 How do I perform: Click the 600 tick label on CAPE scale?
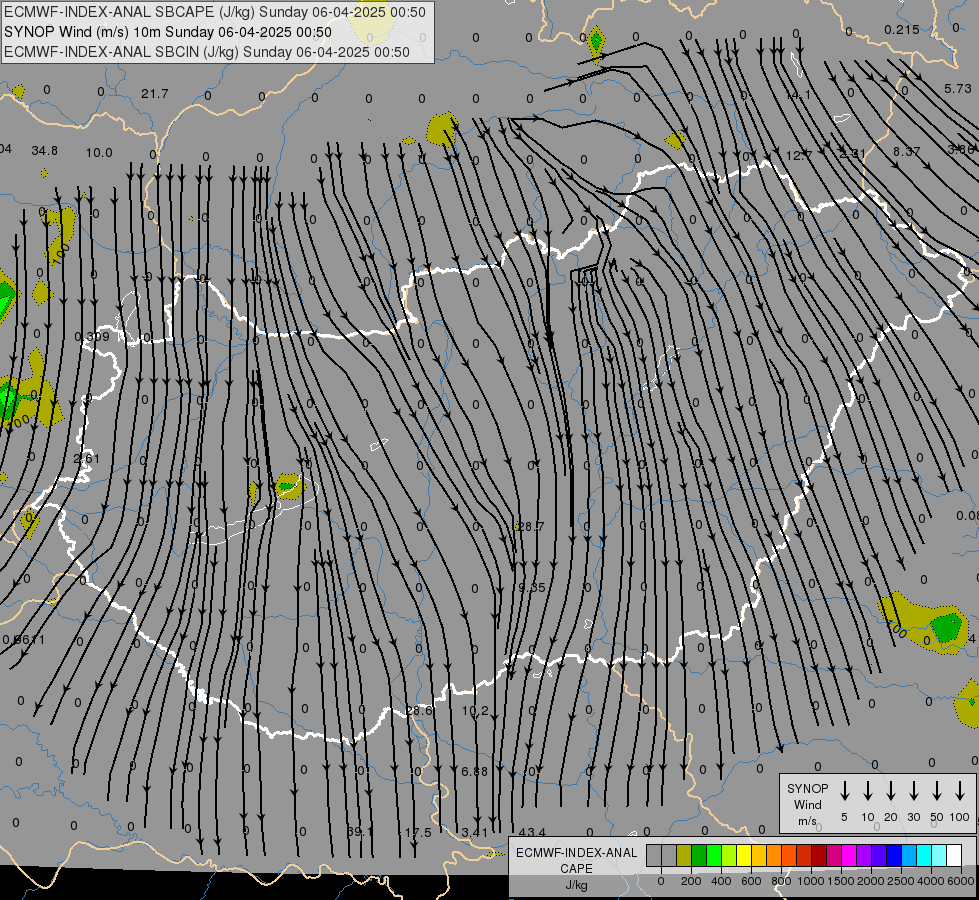751,881
